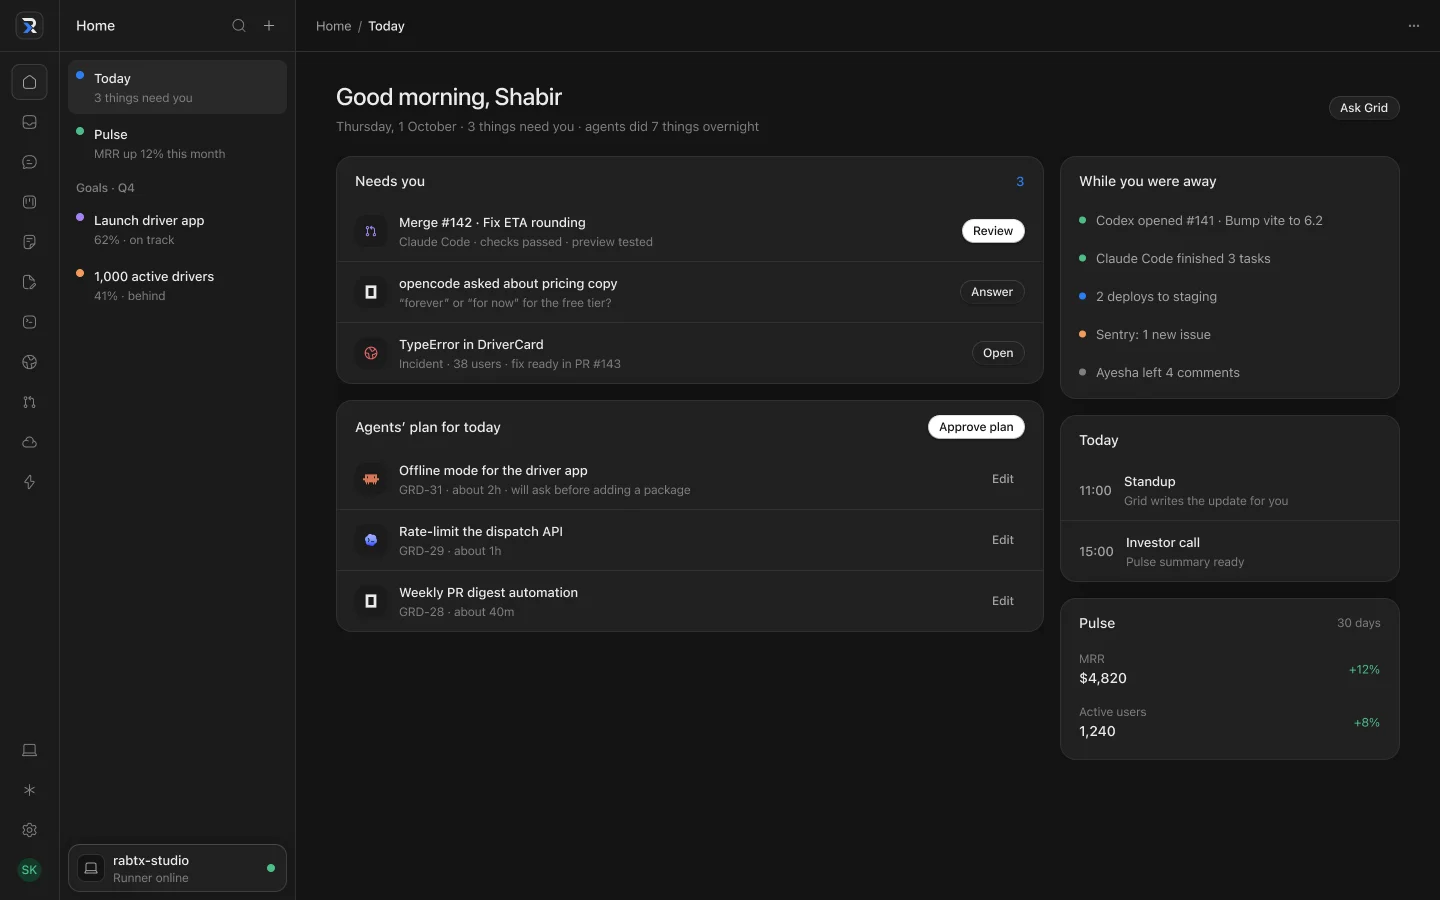
Task: Click the search magnifier icon beside Home
Action: [x=239, y=26]
